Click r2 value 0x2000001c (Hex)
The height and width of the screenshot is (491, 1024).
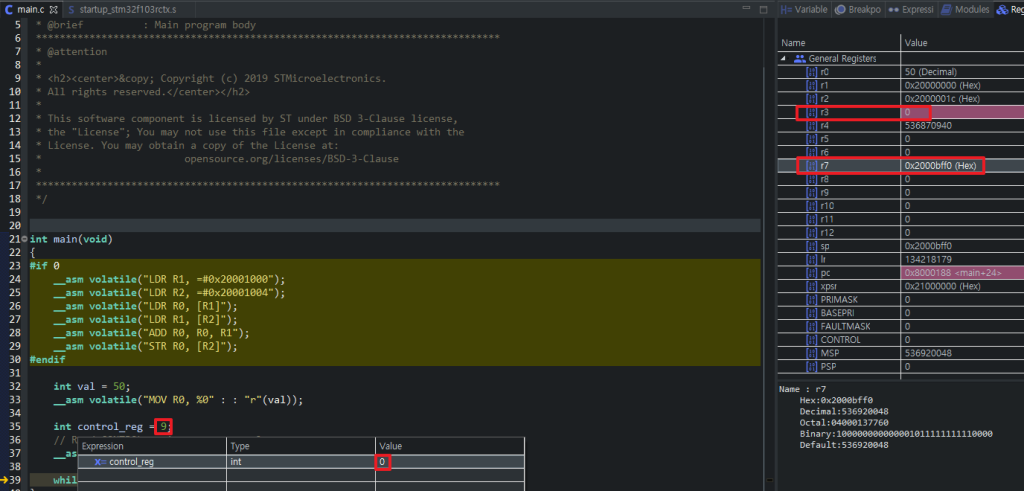(x=942, y=99)
